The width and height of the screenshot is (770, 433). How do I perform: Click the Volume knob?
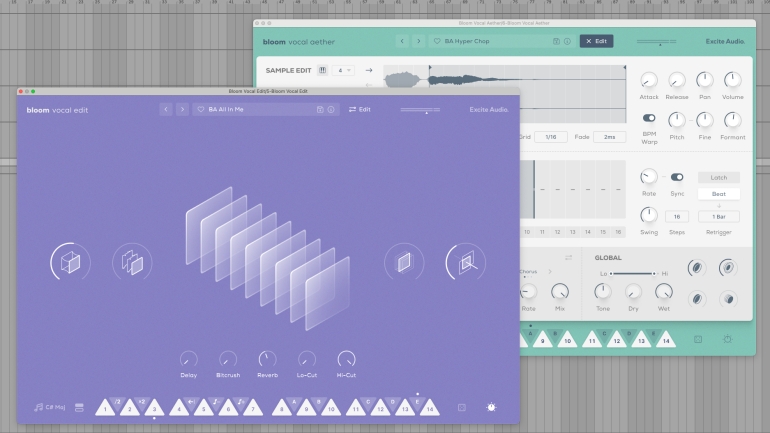click(733, 80)
